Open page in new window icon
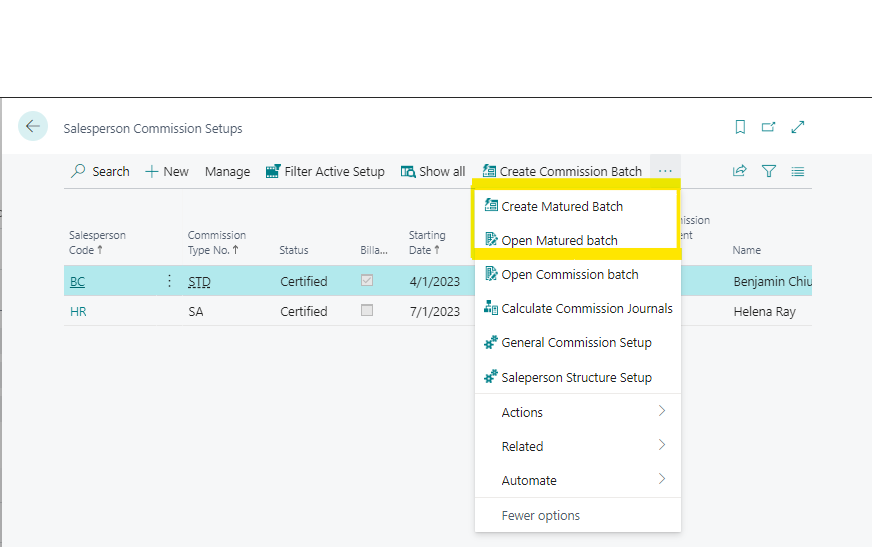 (769, 127)
